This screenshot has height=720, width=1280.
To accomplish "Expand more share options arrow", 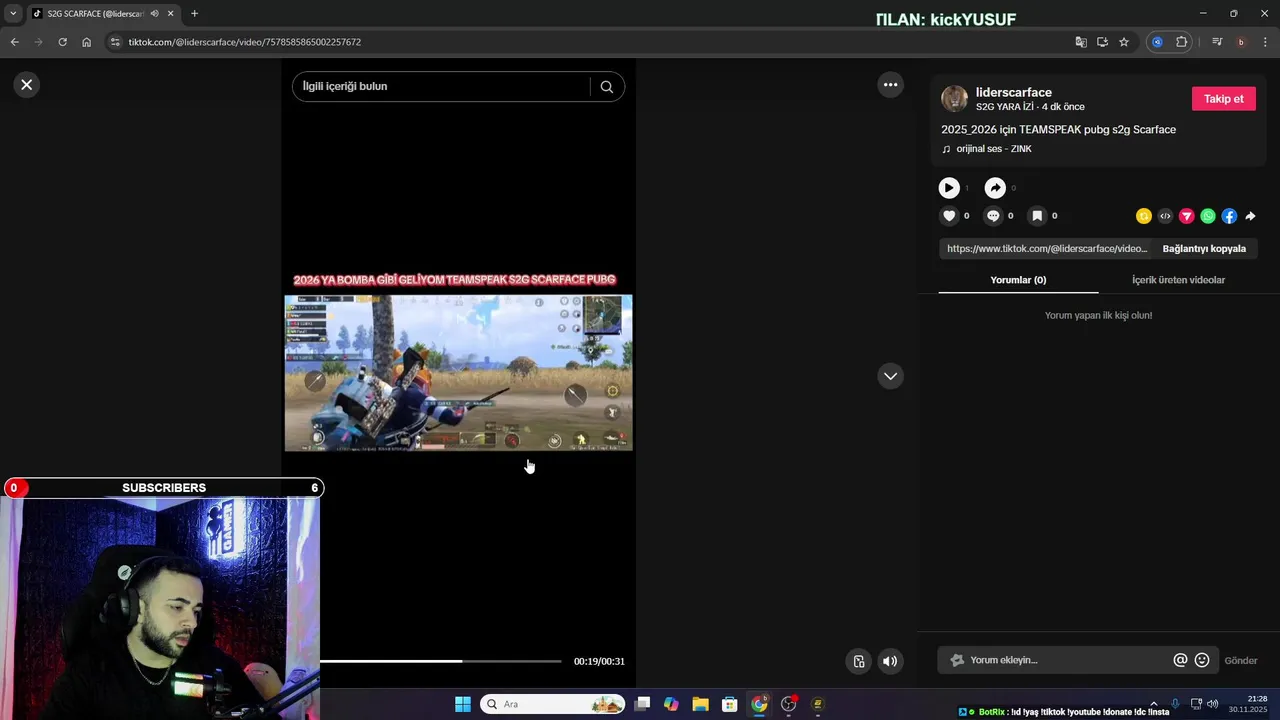I will 1250,216.
